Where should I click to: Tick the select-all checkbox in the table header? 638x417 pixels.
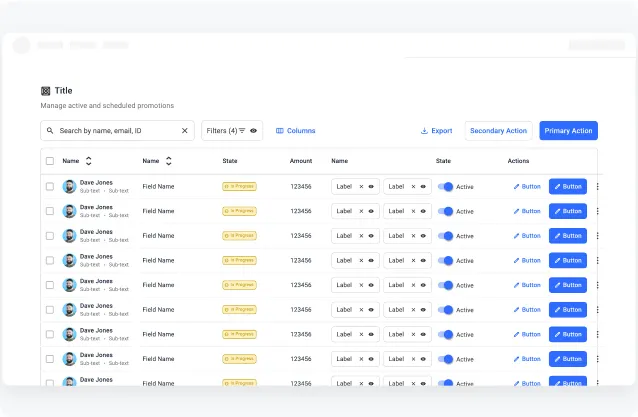(50, 161)
